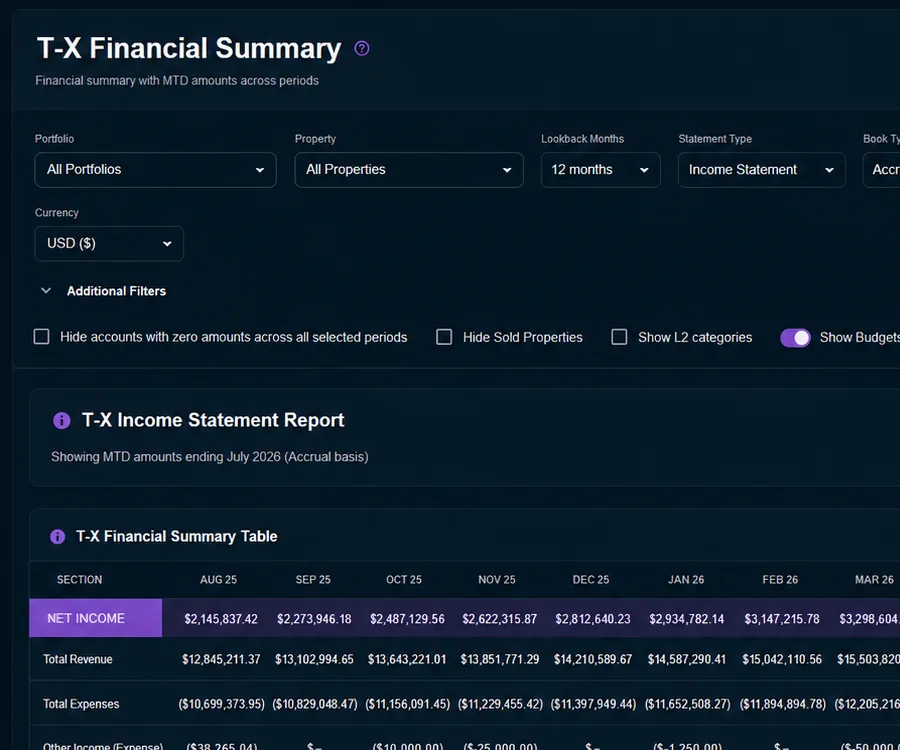
Task: Enable Show L2 categories checkbox
Action: tap(619, 337)
